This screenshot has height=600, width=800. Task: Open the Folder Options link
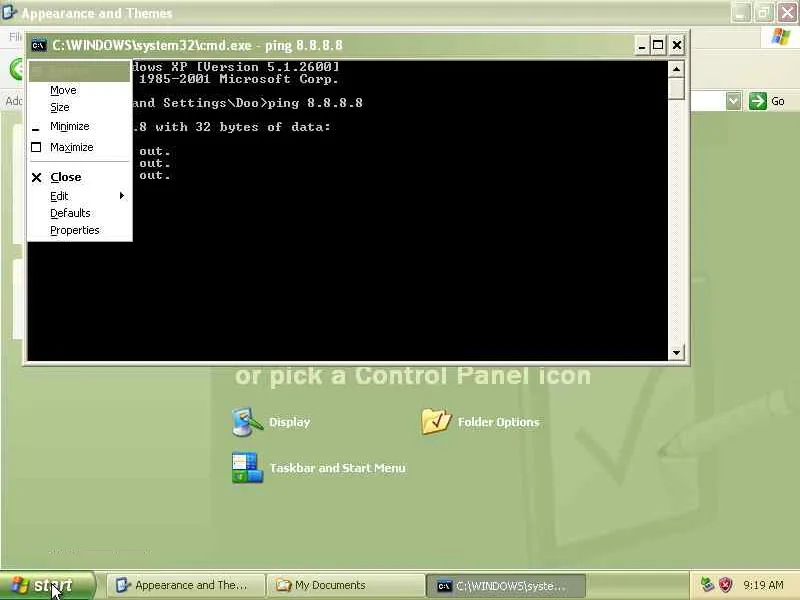point(498,422)
